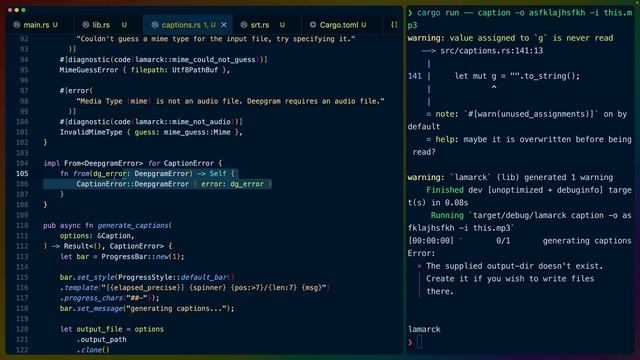Click 'generate_captions' function name
This screenshot has height=360, width=640.
pyautogui.click(x=133, y=225)
